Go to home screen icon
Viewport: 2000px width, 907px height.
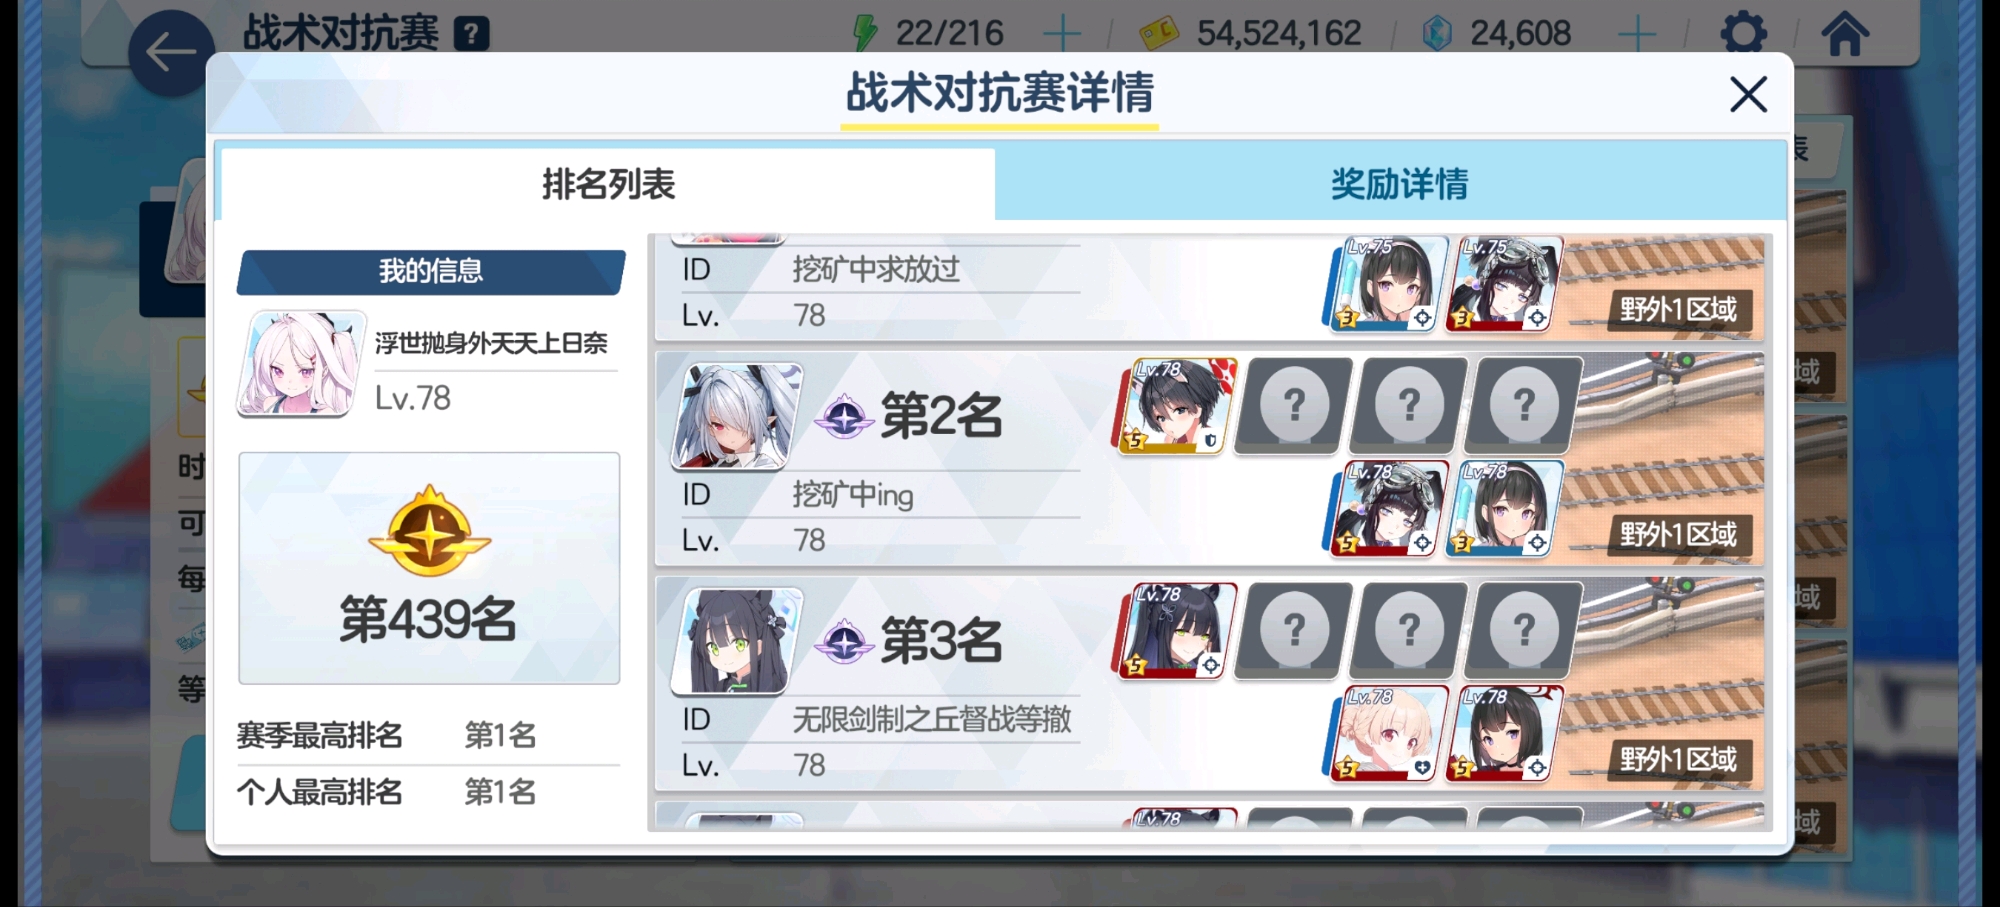point(1845,34)
